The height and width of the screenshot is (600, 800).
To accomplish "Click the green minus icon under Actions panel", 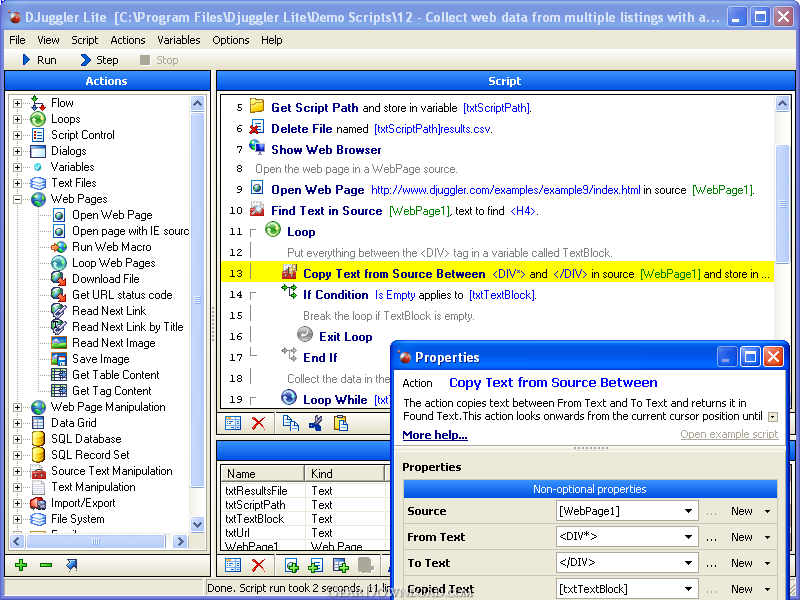I will (46, 566).
